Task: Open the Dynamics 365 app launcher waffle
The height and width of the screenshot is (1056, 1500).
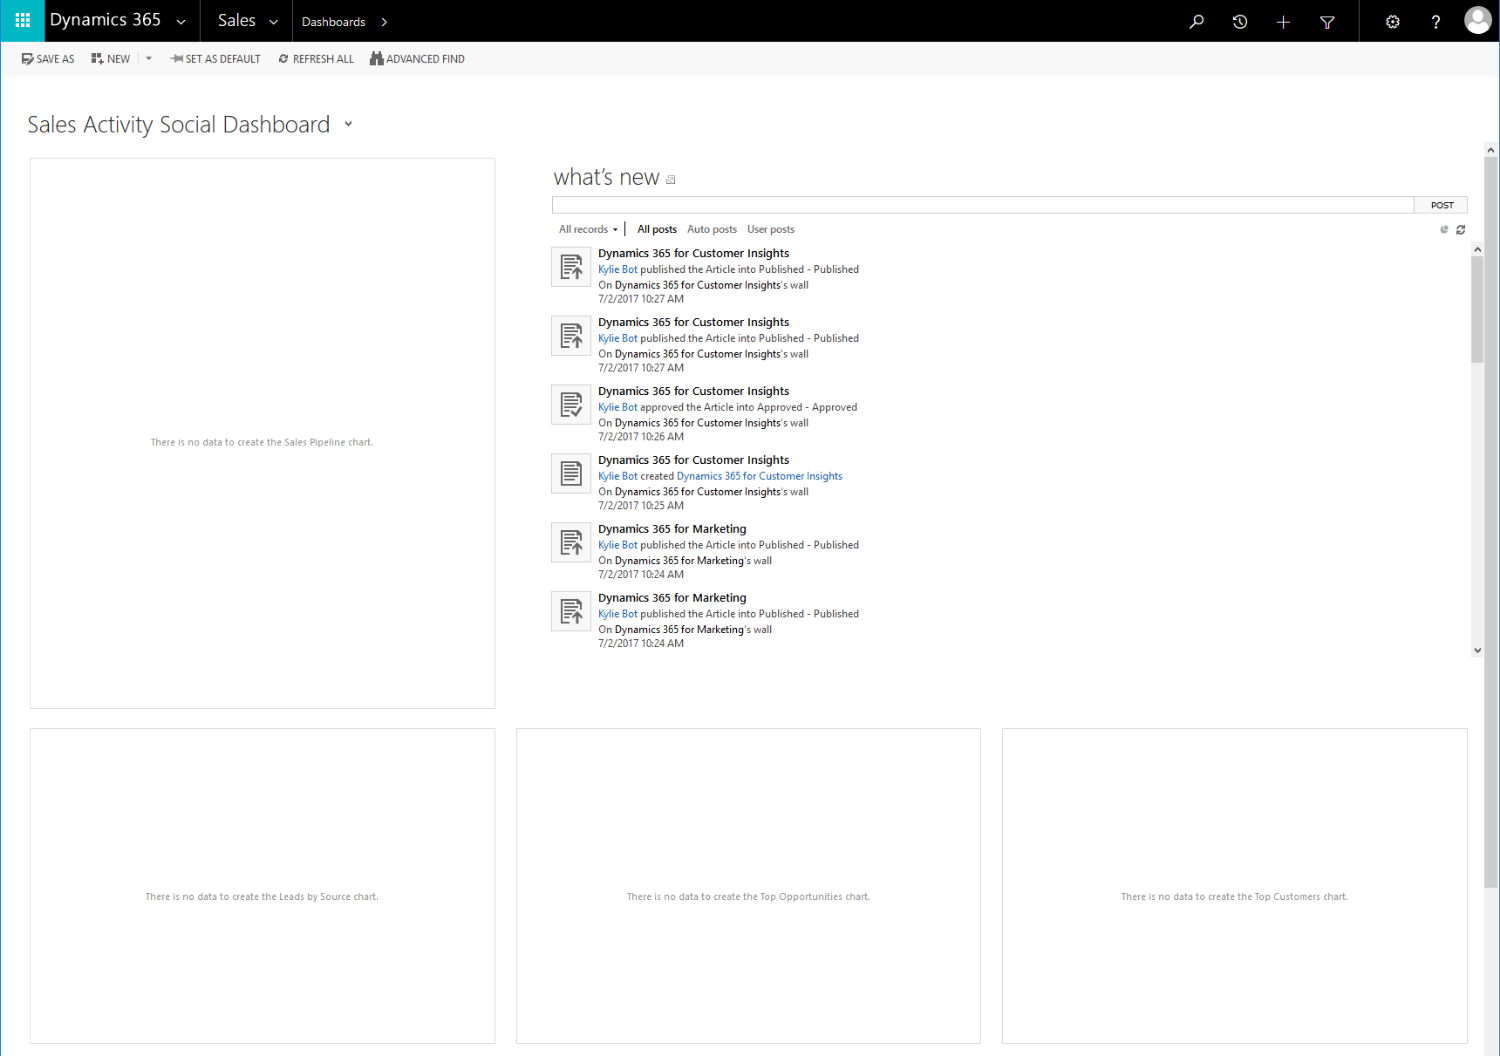Action: click(22, 20)
